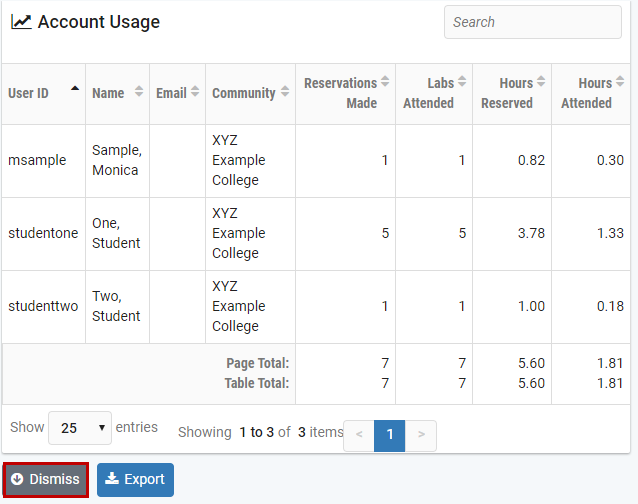Click the name cell Sample, Monica
Image resolution: width=638 pixels, height=504 pixels.
pos(117,161)
